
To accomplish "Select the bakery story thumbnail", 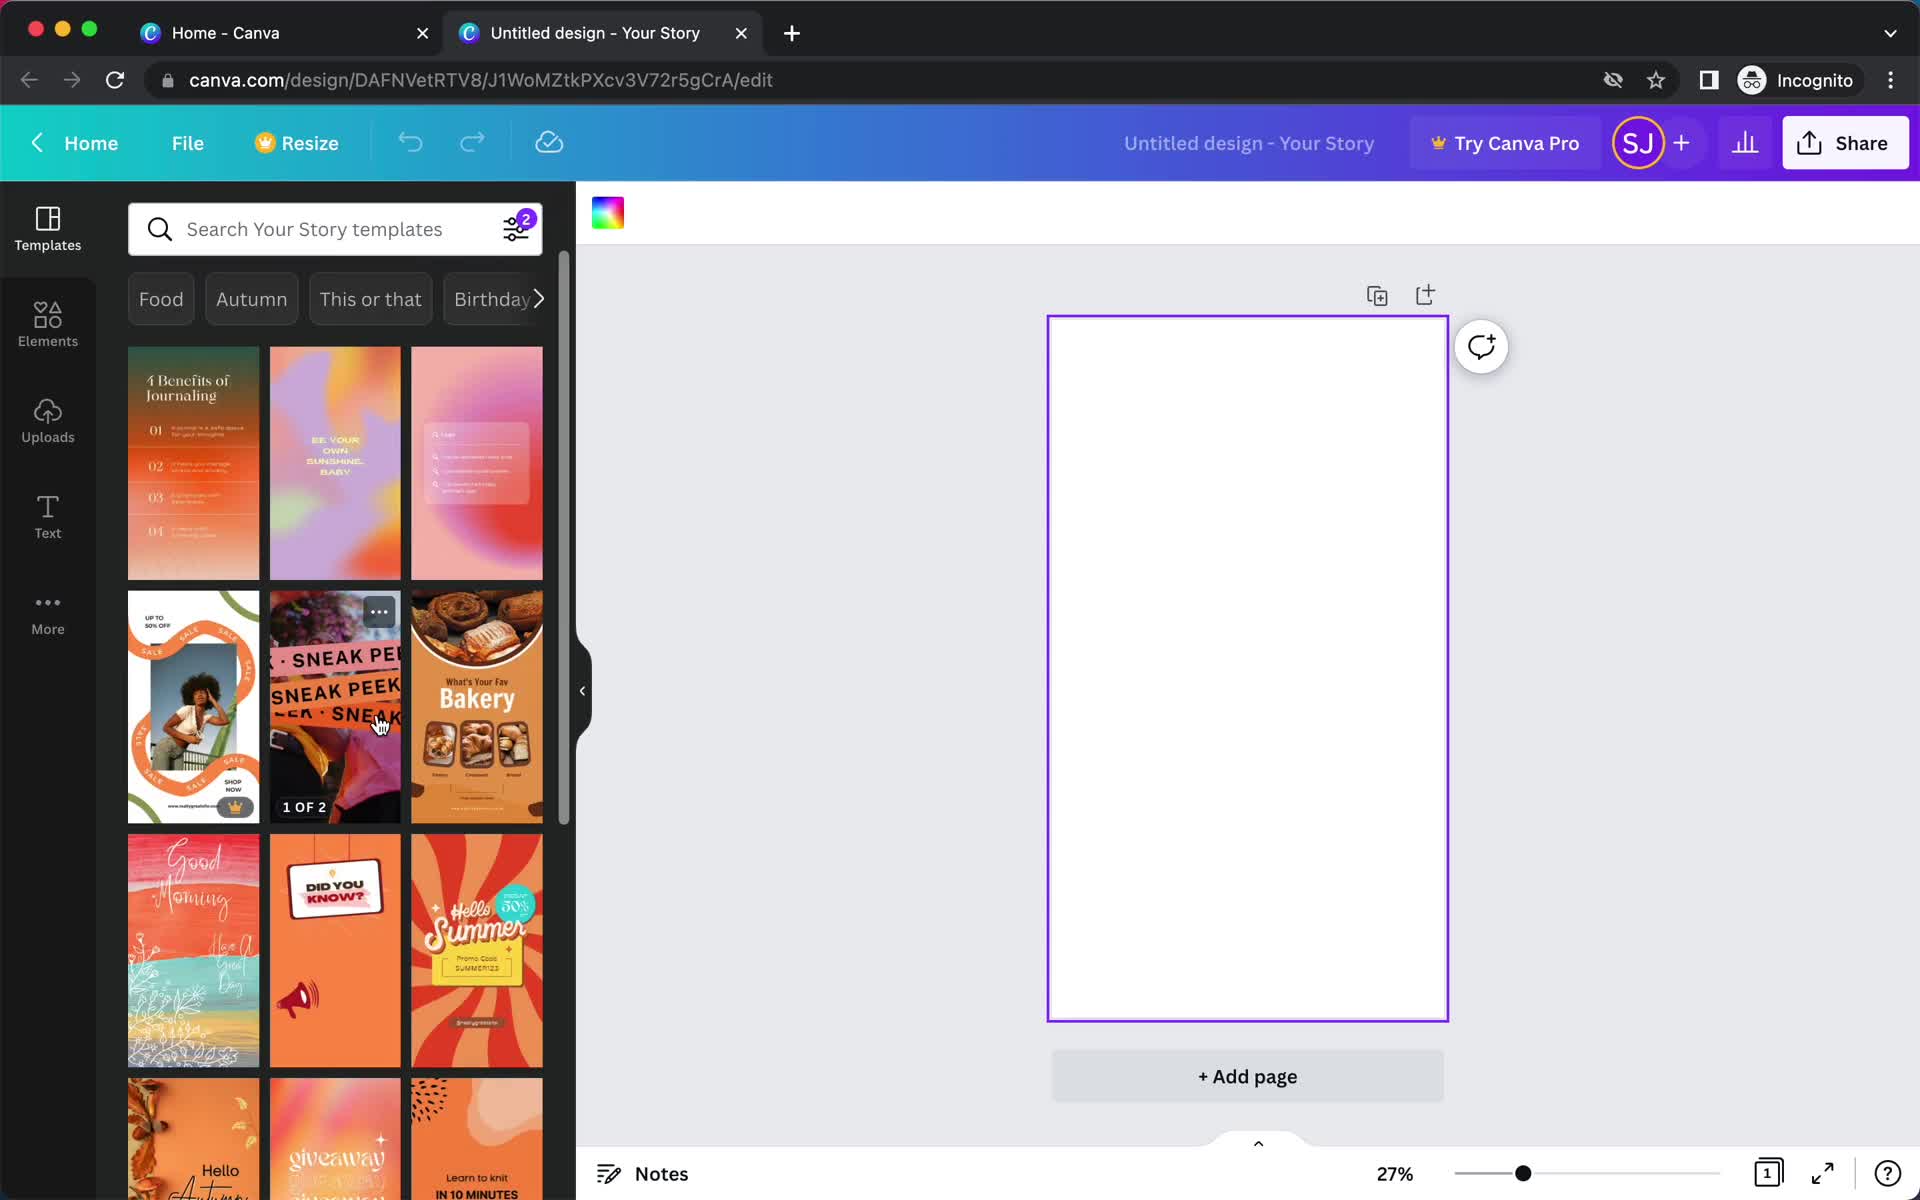I will tap(477, 706).
